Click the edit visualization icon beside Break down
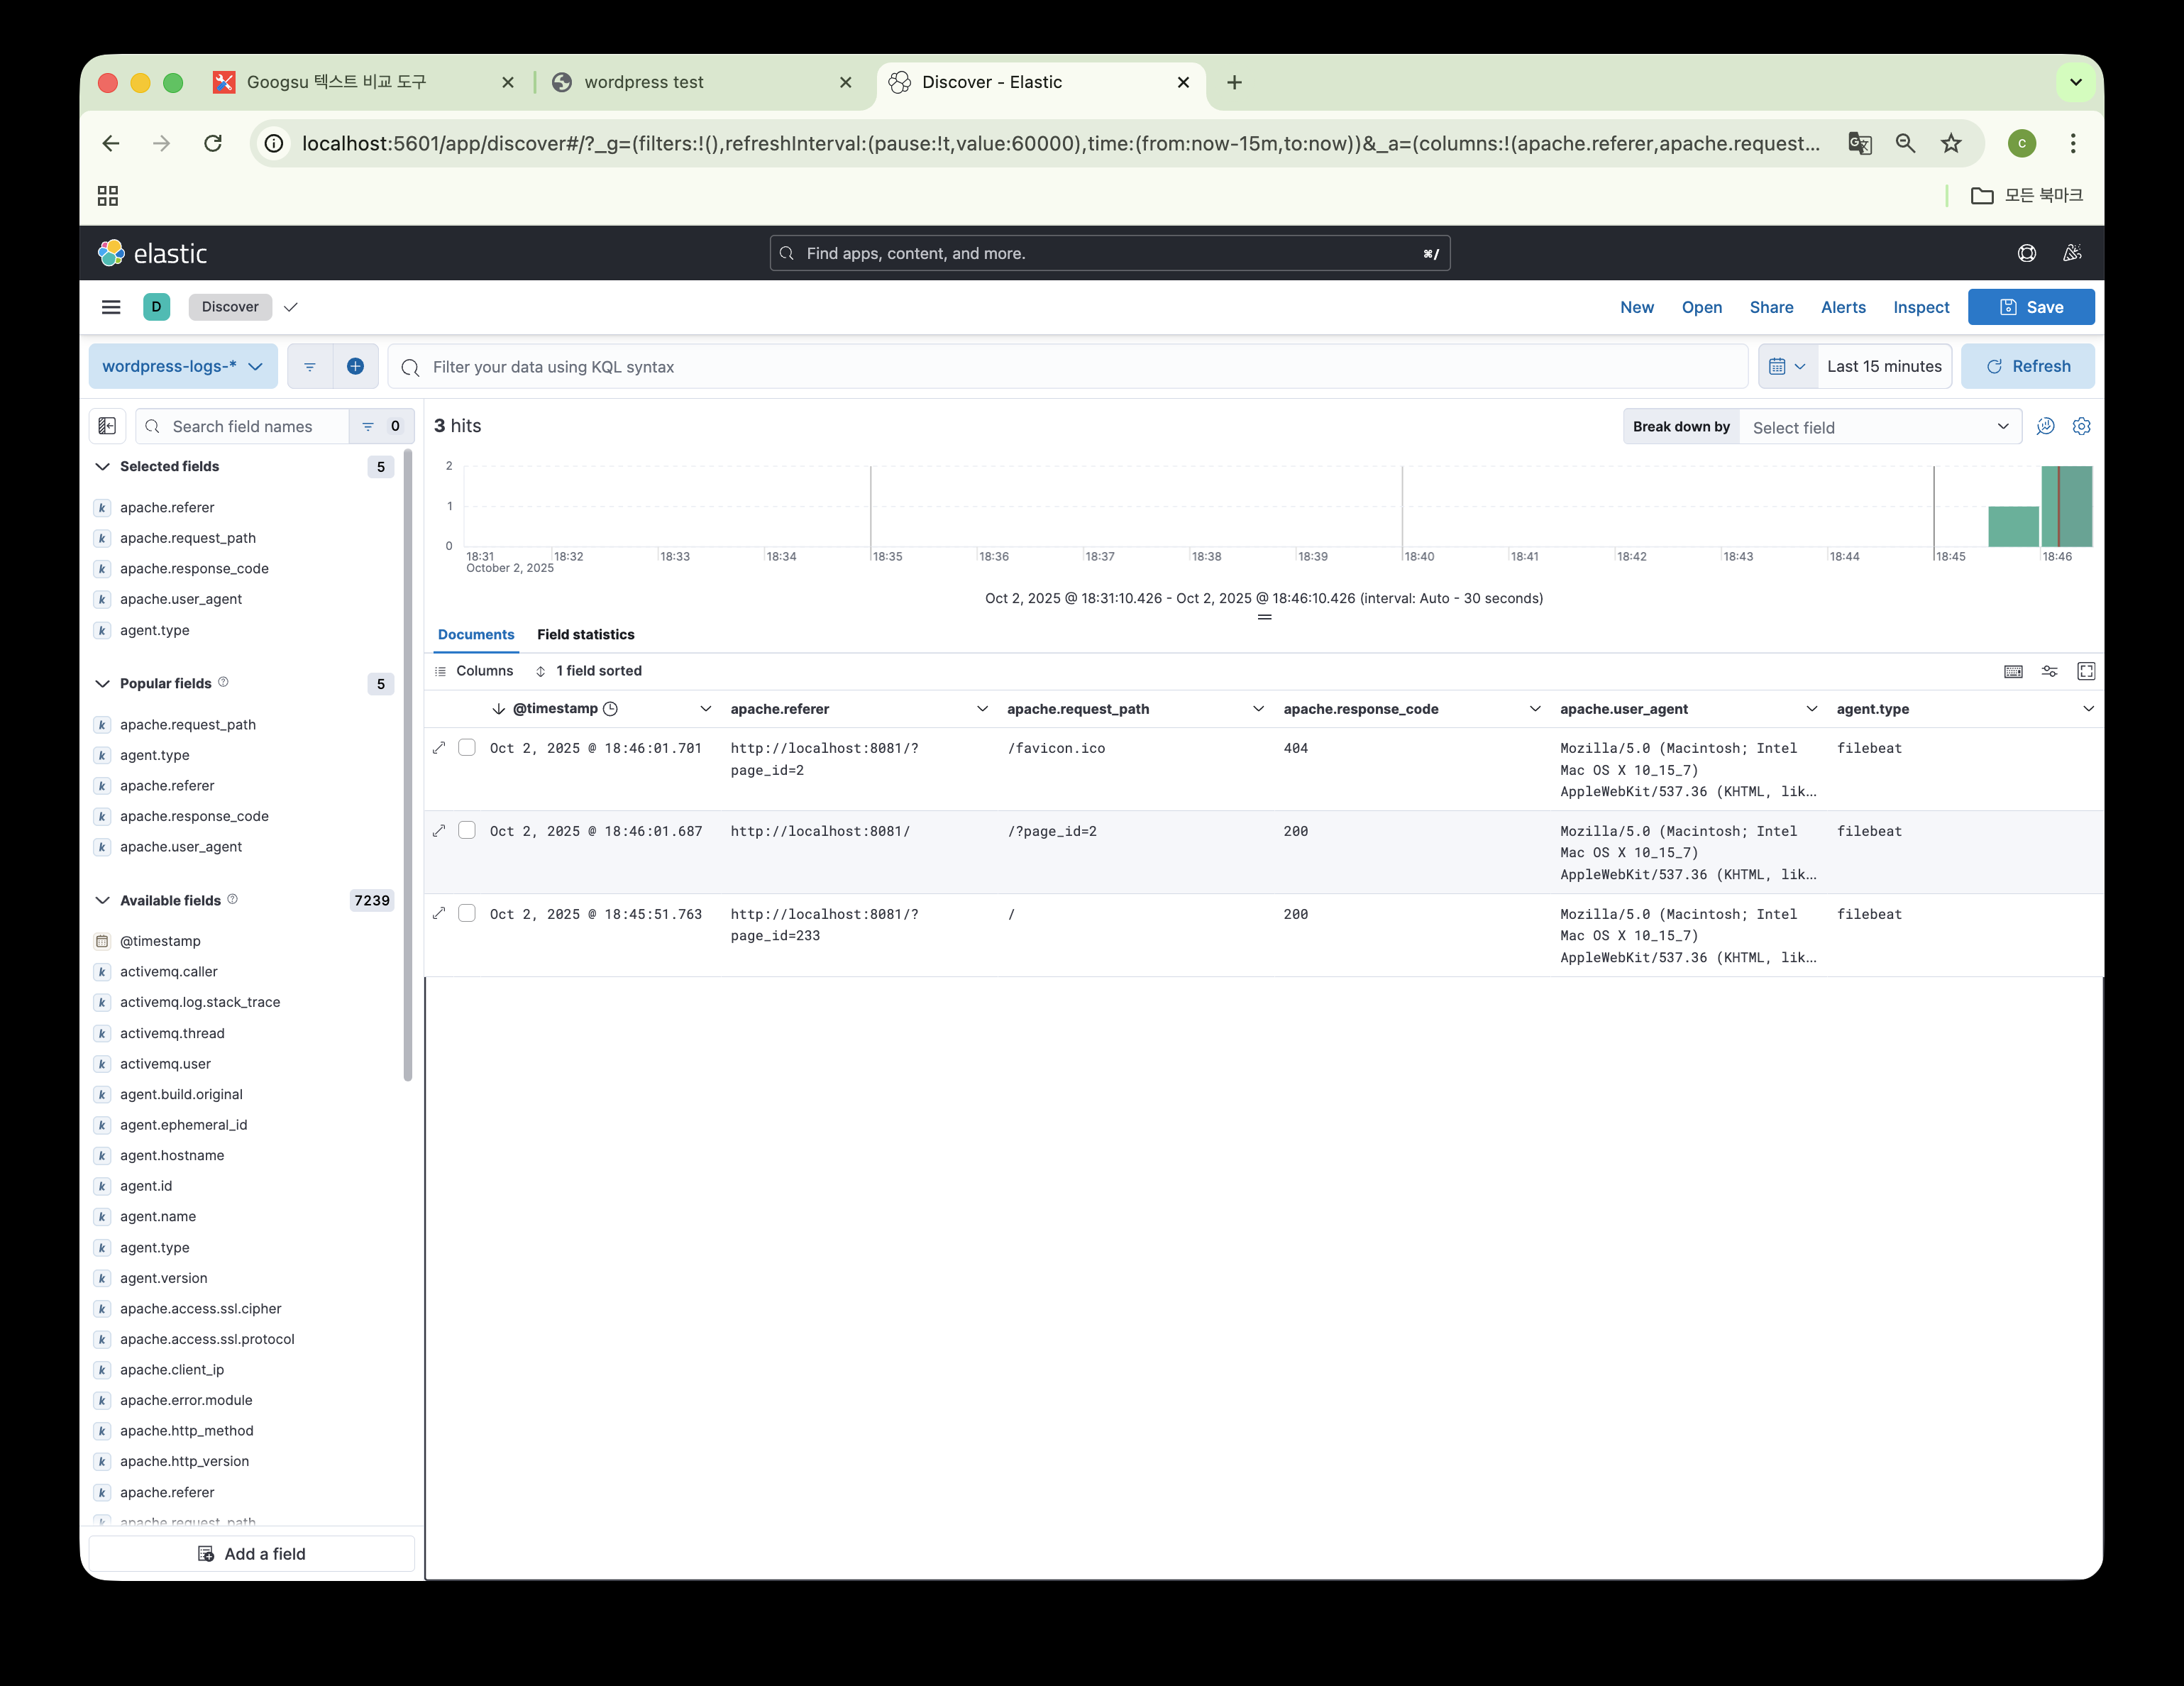 click(x=2045, y=426)
